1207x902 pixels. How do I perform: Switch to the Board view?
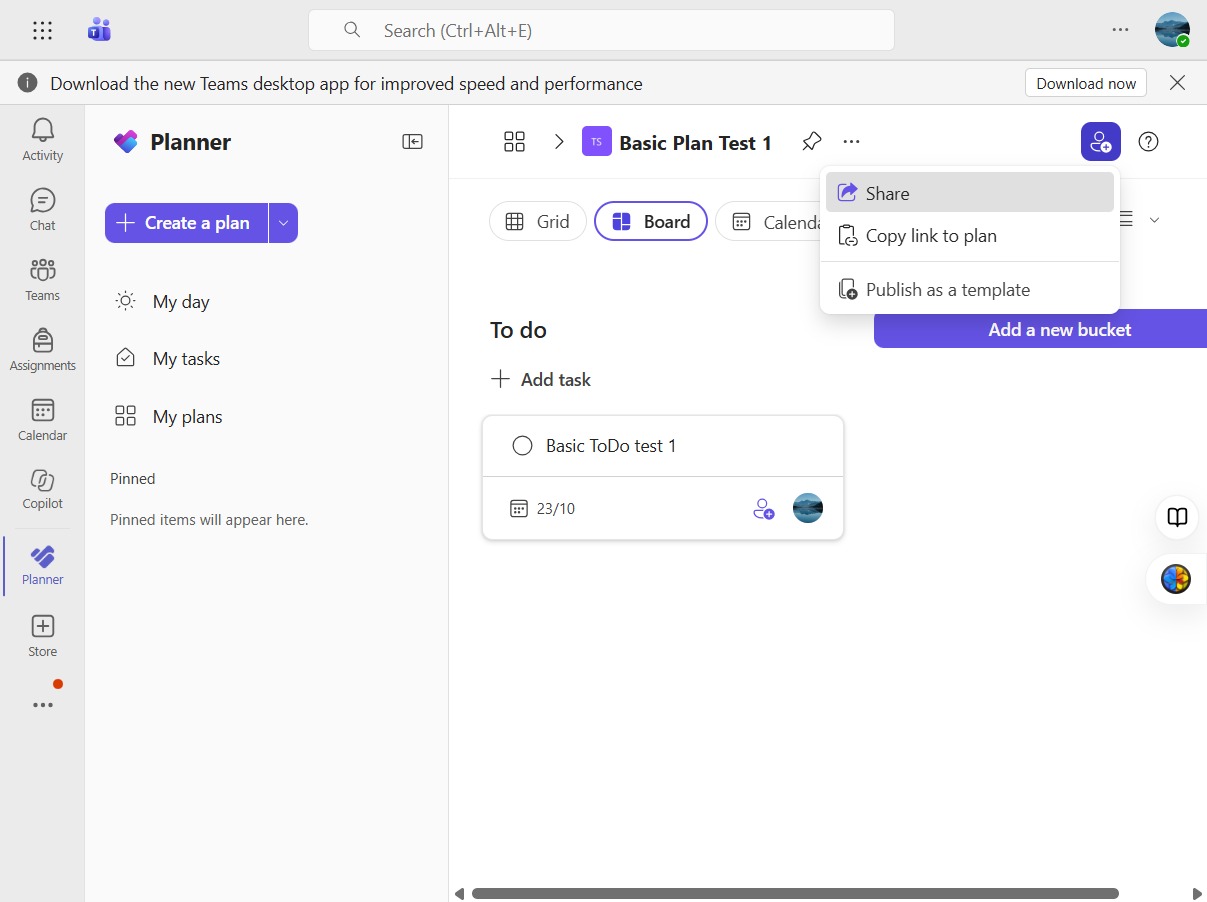[651, 222]
